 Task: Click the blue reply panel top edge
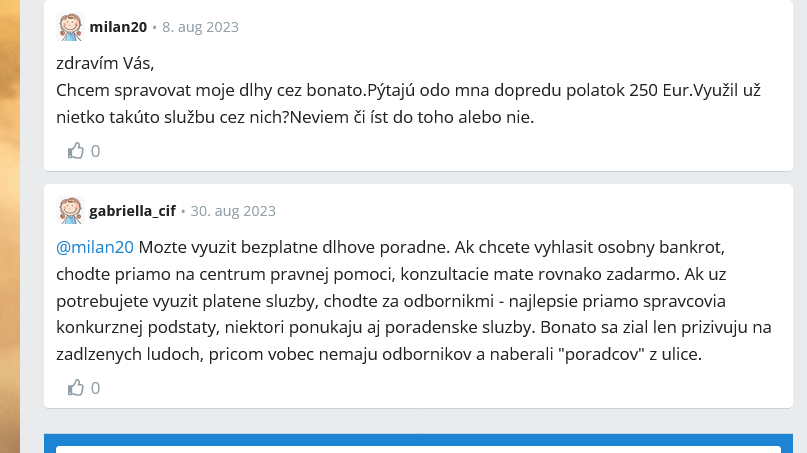point(418,437)
